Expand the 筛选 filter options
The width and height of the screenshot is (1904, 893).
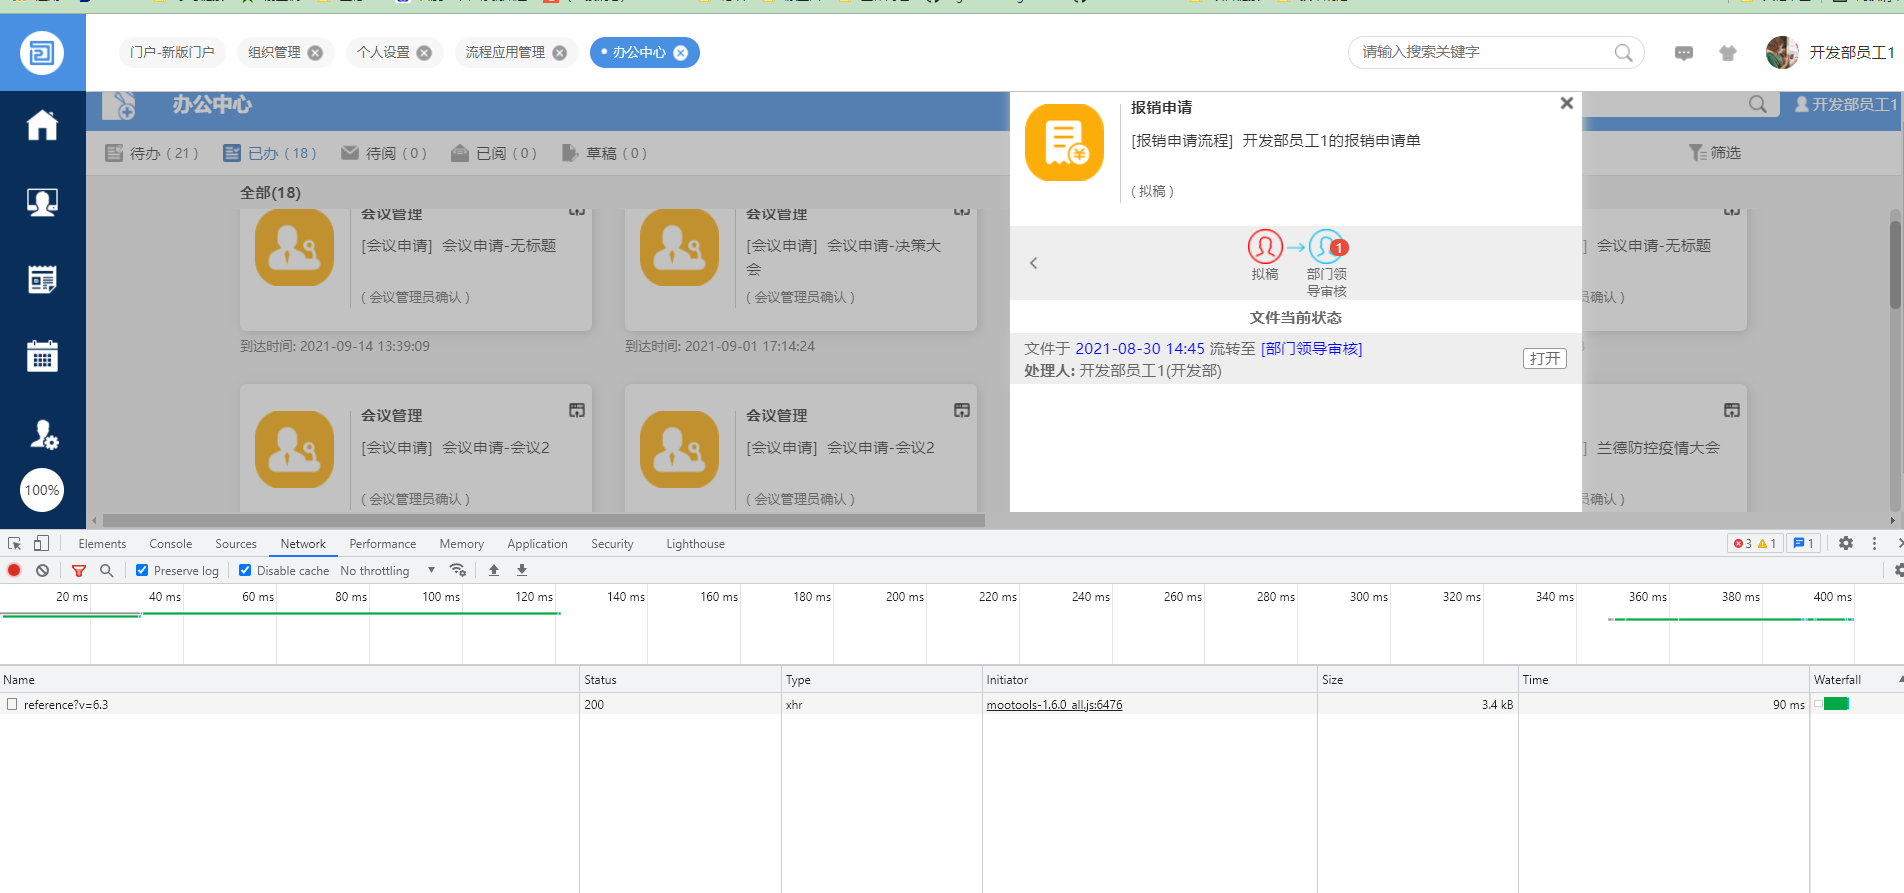[1715, 153]
